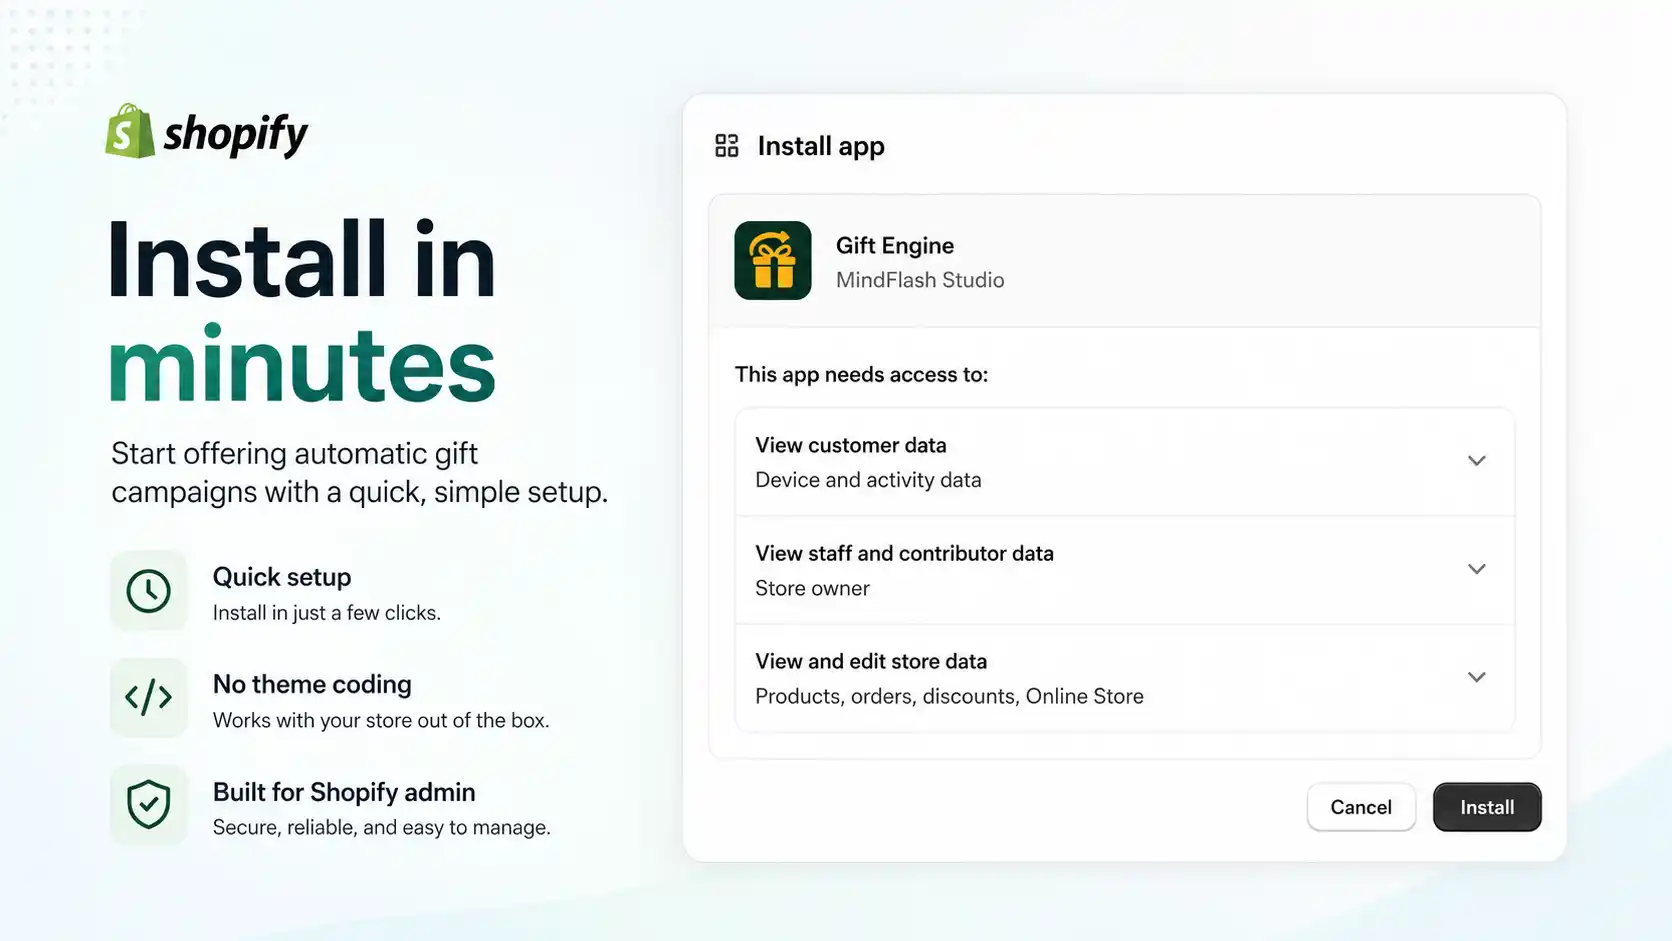The height and width of the screenshot is (941, 1672).
Task: Click the shopify wordmark text
Action: tap(236, 134)
